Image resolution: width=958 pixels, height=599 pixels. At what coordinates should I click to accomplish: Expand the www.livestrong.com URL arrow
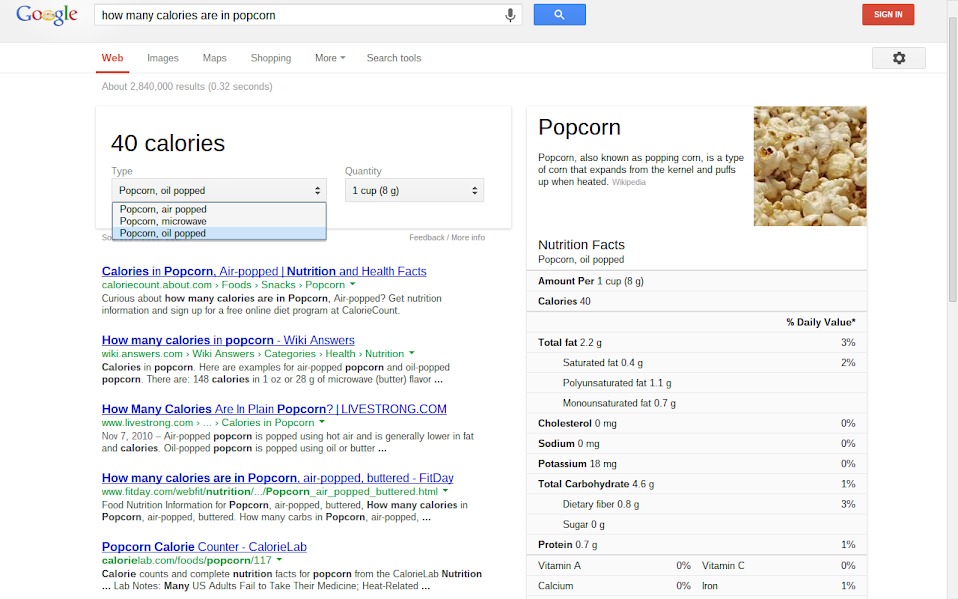(x=322, y=422)
